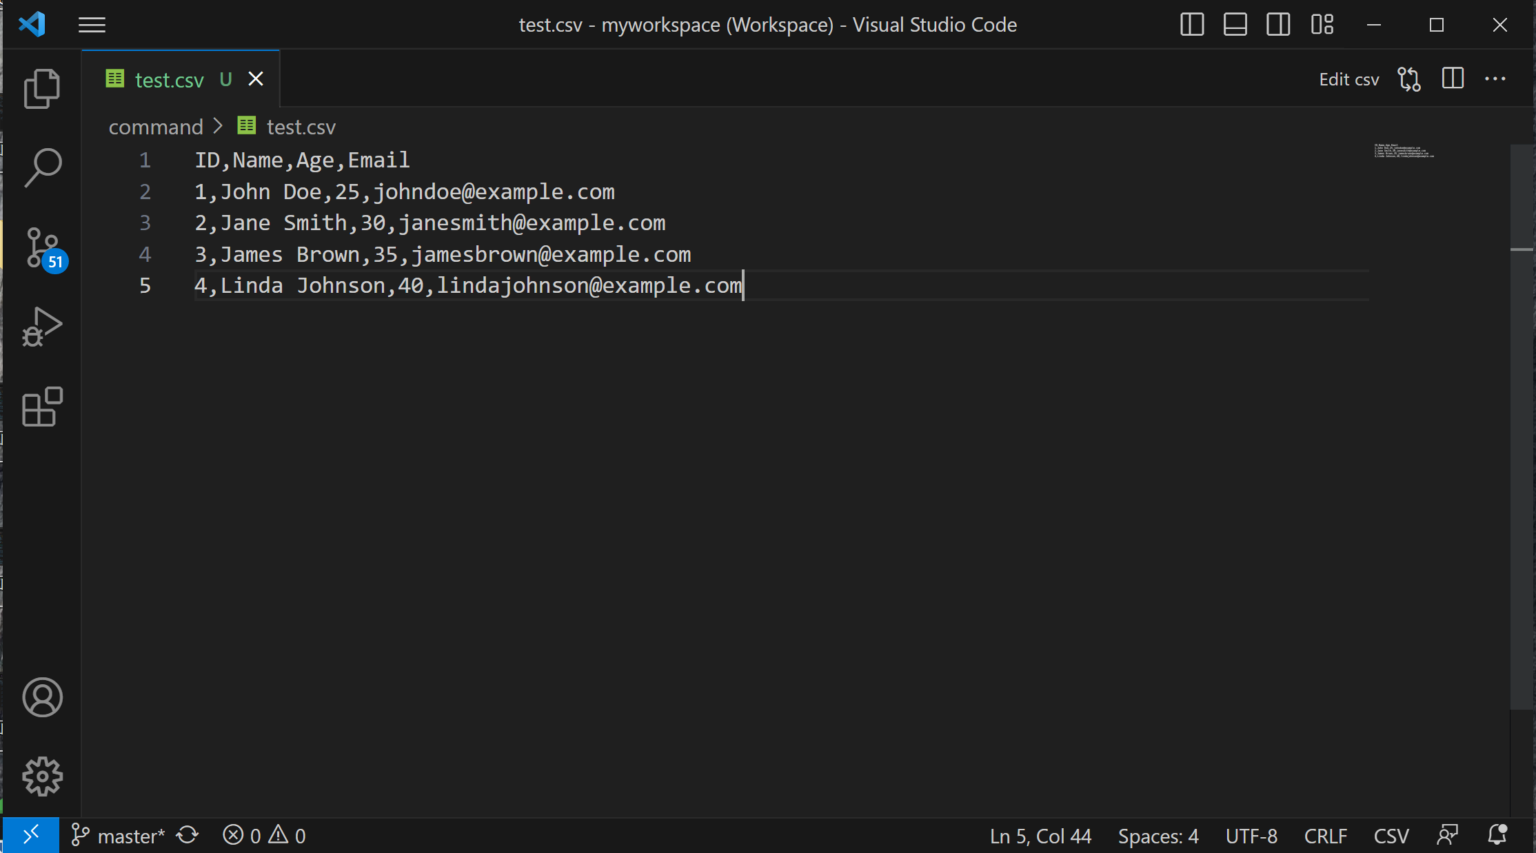
Task: Click the notifications bell icon
Action: pos(1497,835)
